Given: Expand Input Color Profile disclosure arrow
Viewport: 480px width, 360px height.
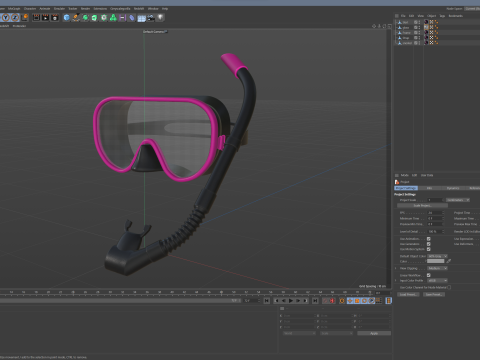Looking at the screenshot, I should [x=396, y=281].
